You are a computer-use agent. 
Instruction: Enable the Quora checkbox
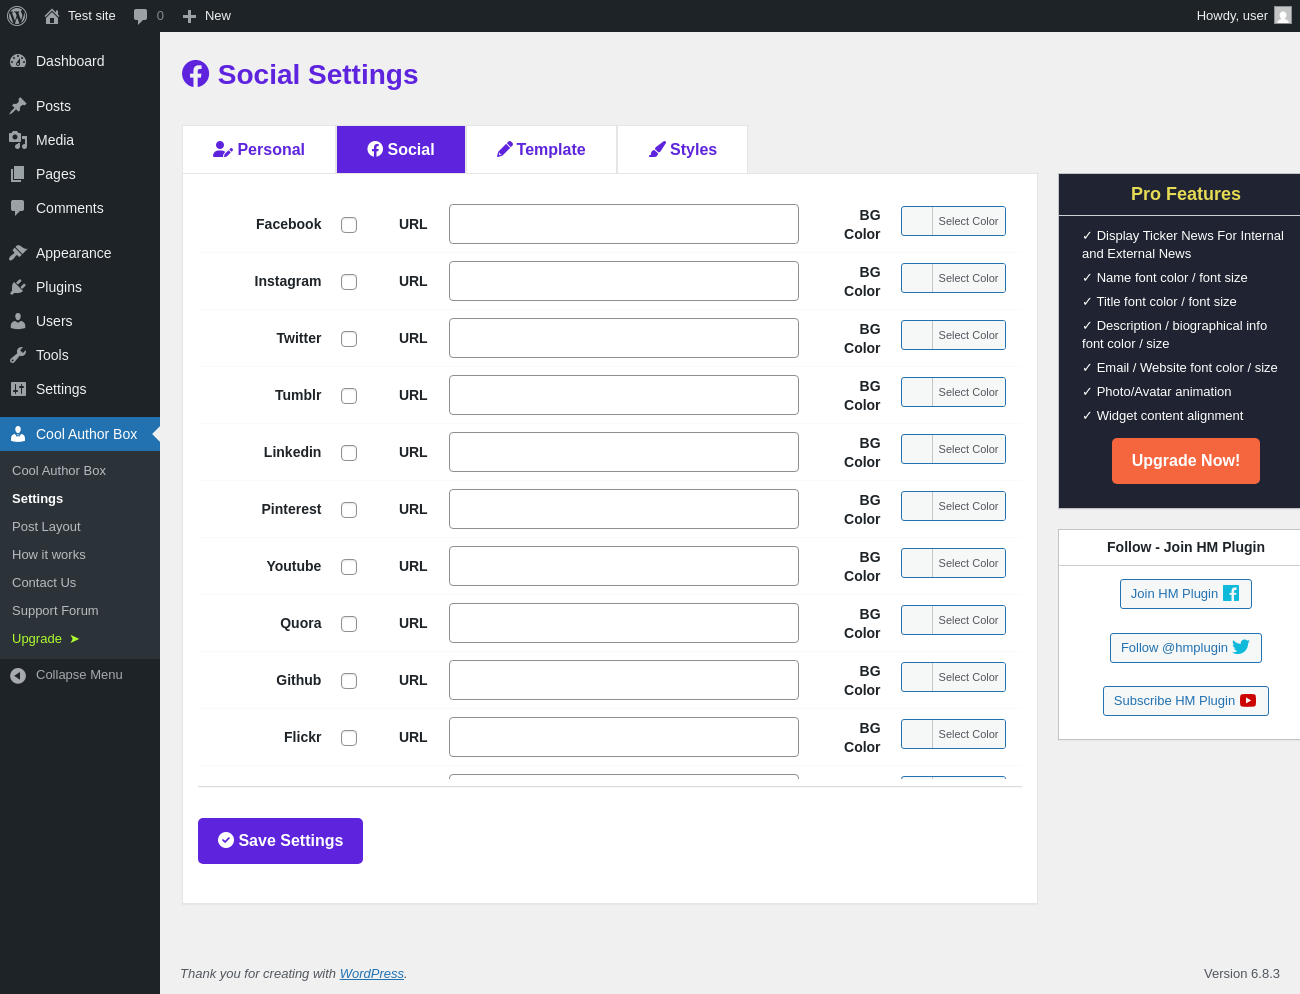(349, 624)
